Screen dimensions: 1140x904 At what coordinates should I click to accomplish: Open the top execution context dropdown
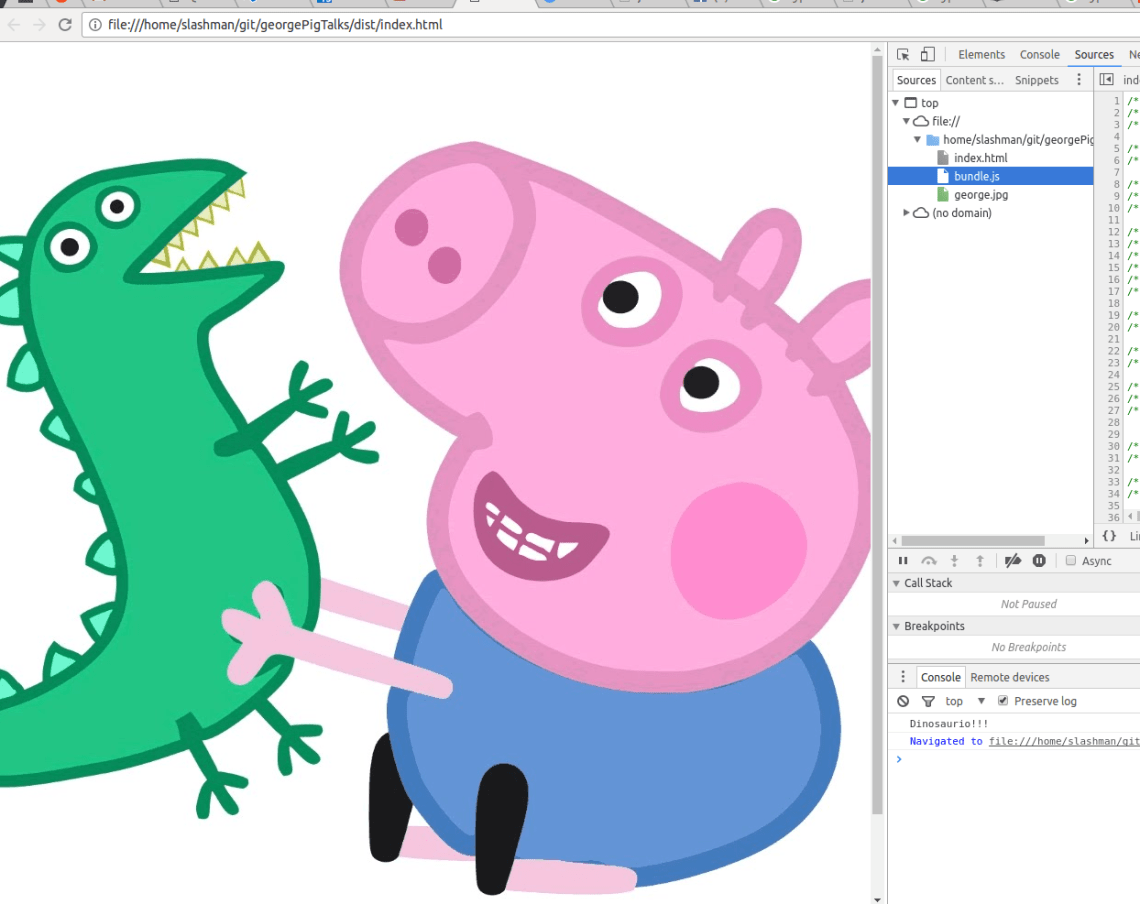pos(965,701)
